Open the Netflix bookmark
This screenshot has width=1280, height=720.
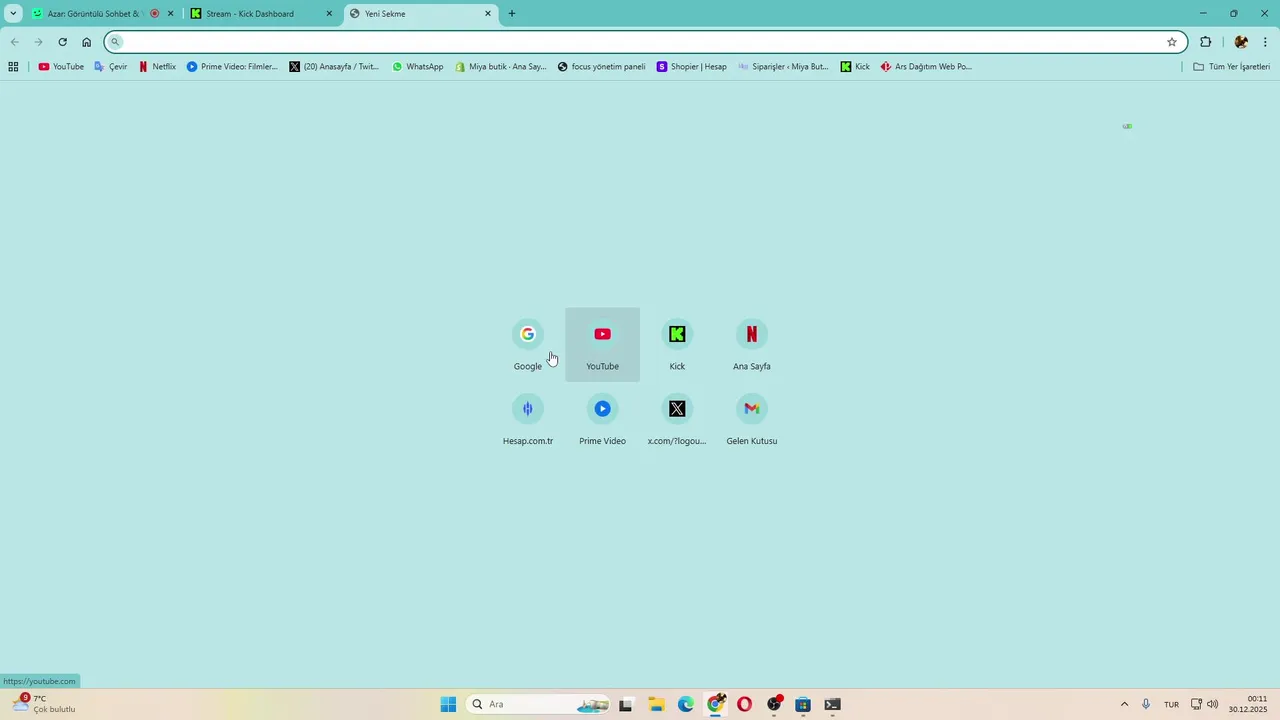(157, 67)
